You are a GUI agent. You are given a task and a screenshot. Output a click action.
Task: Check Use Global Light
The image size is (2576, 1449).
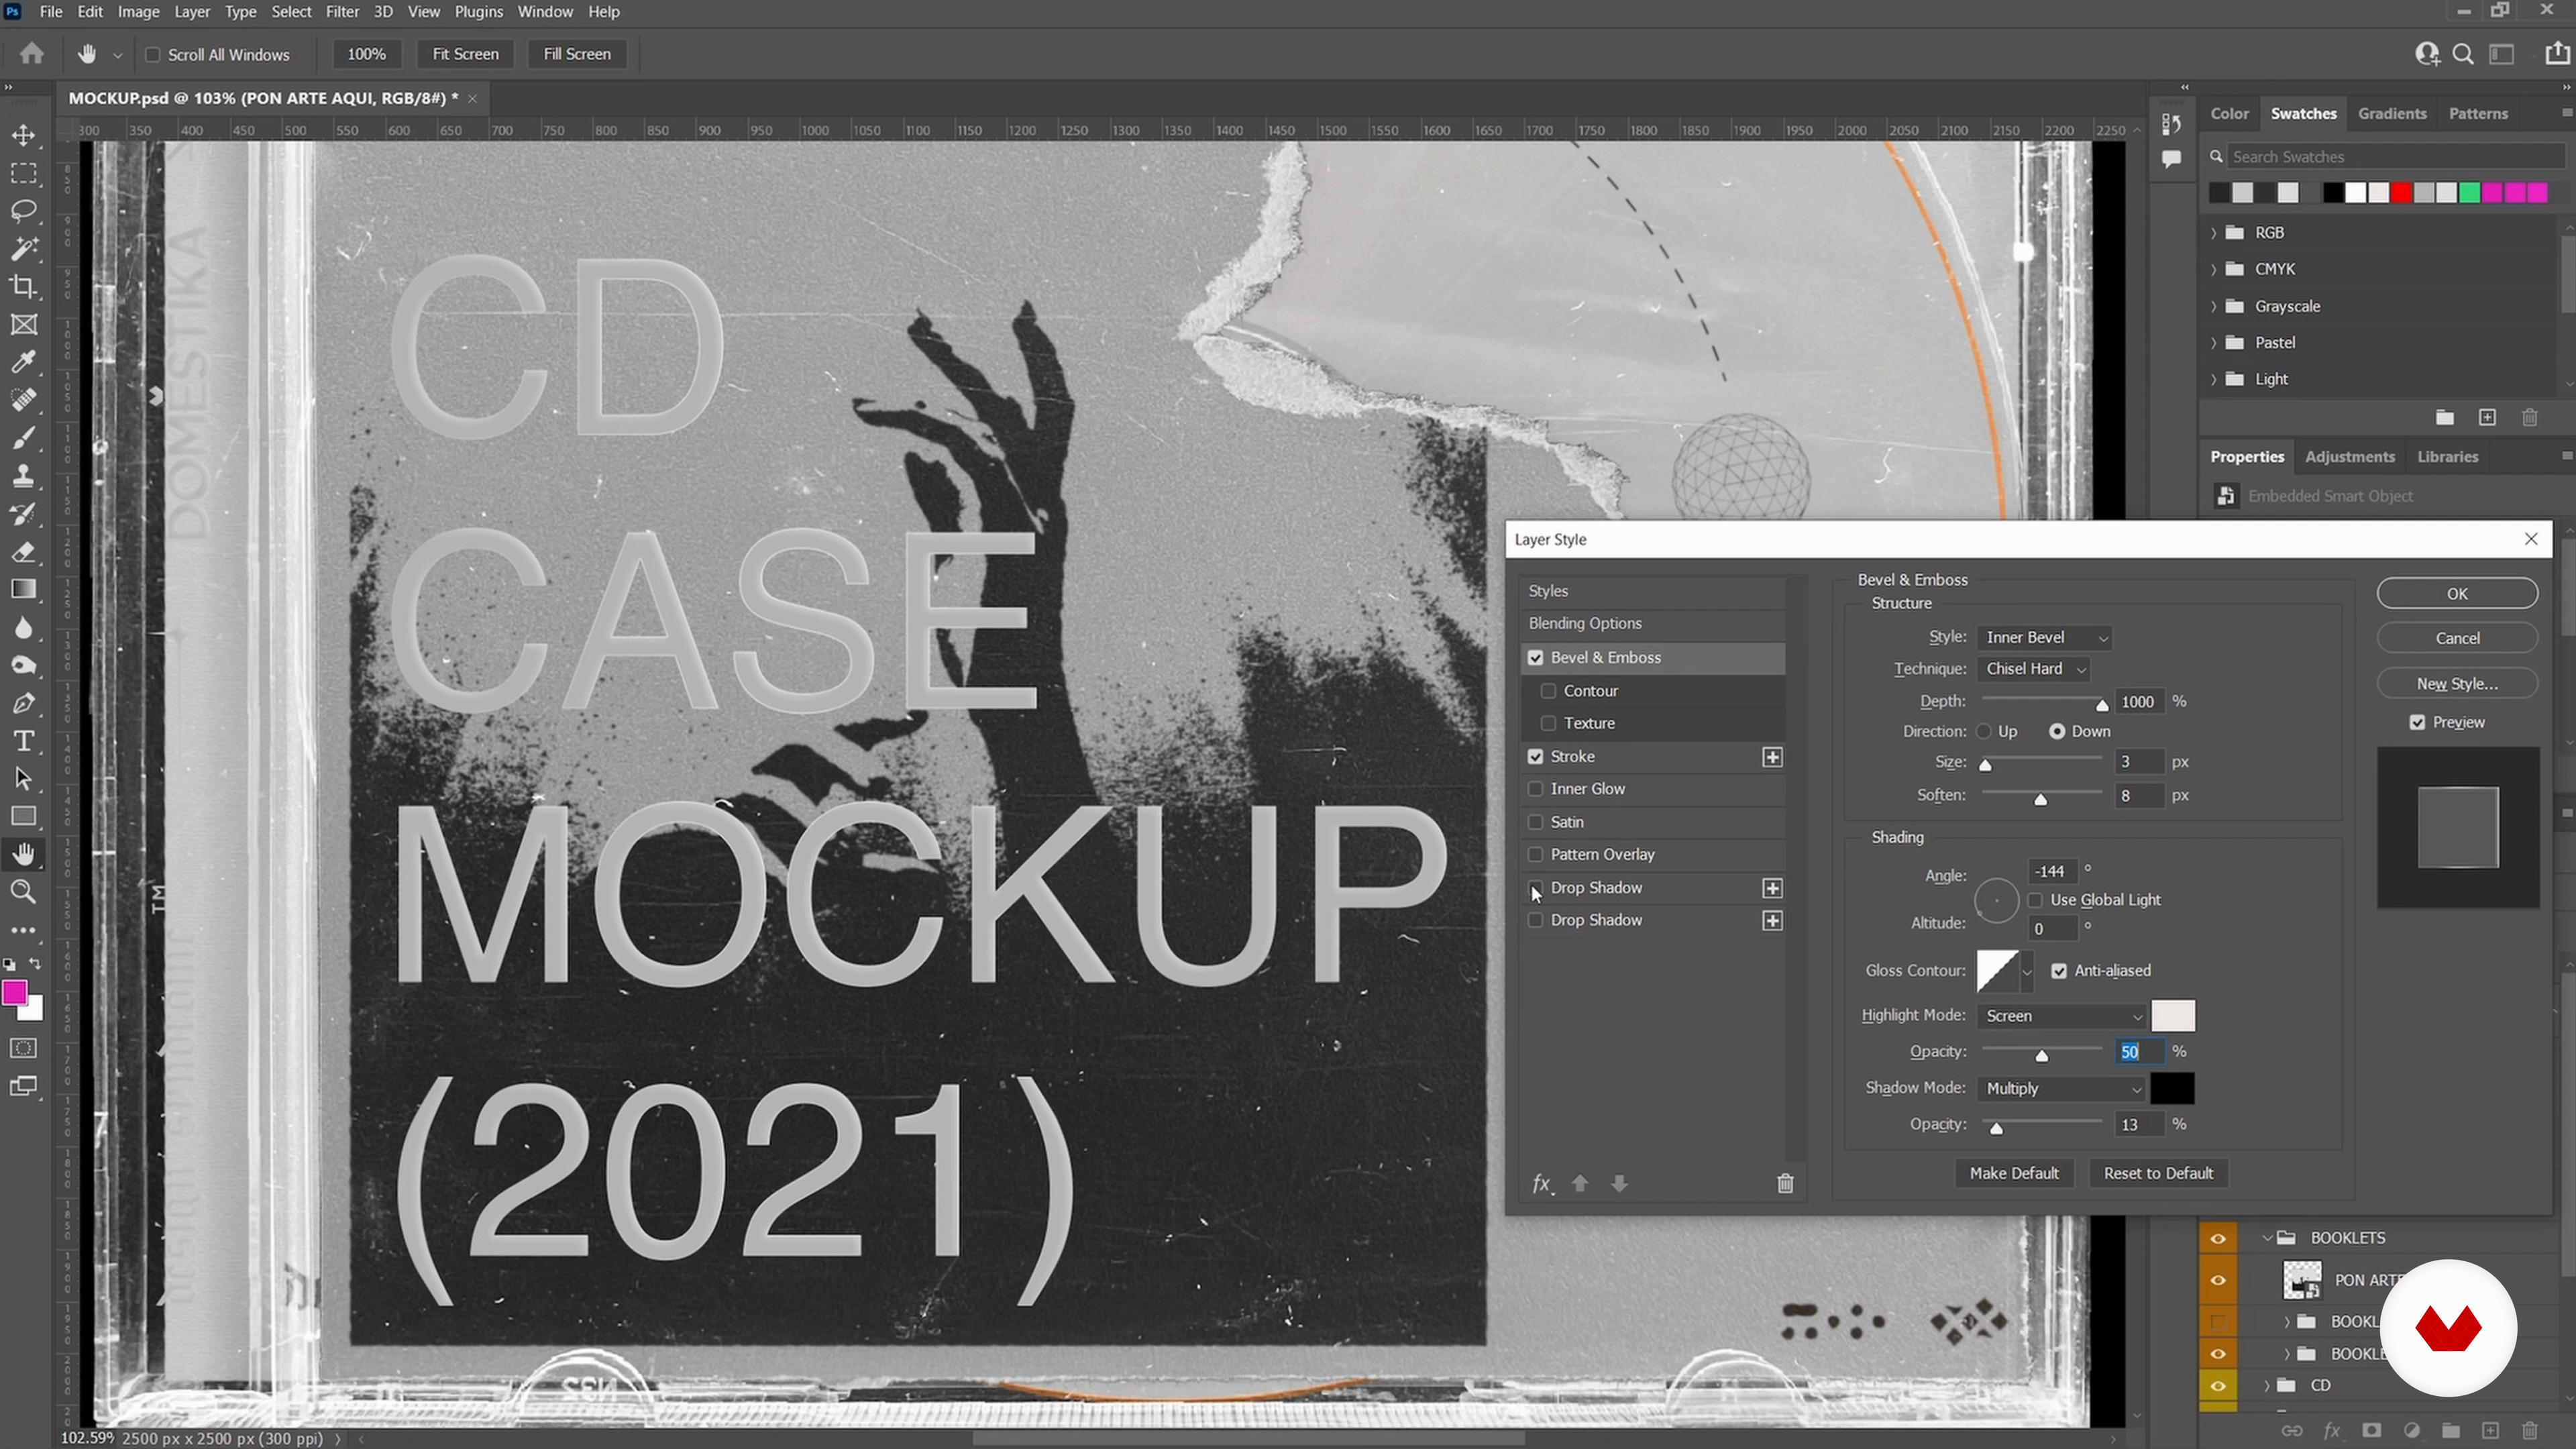(2035, 900)
